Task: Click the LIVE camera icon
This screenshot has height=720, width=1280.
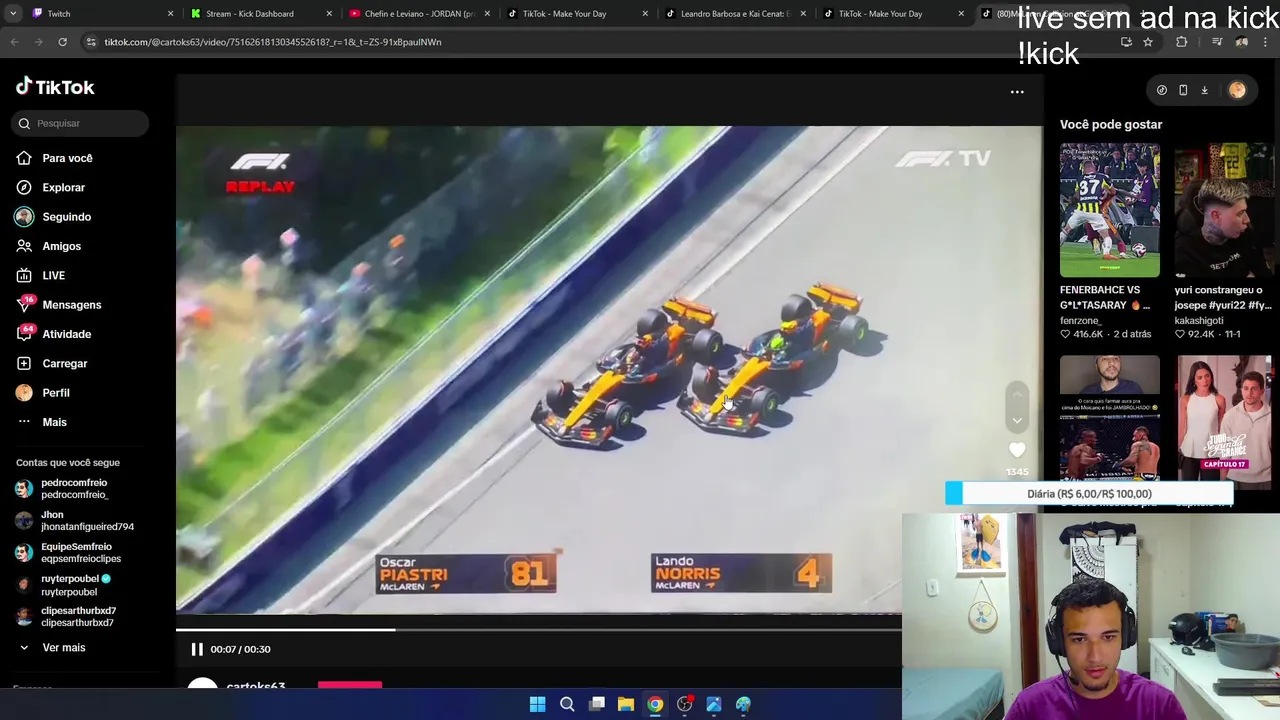Action: [x=24, y=275]
